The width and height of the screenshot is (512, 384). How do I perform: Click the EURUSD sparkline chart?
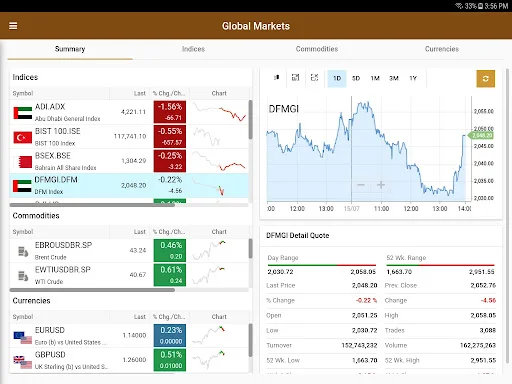209,336
